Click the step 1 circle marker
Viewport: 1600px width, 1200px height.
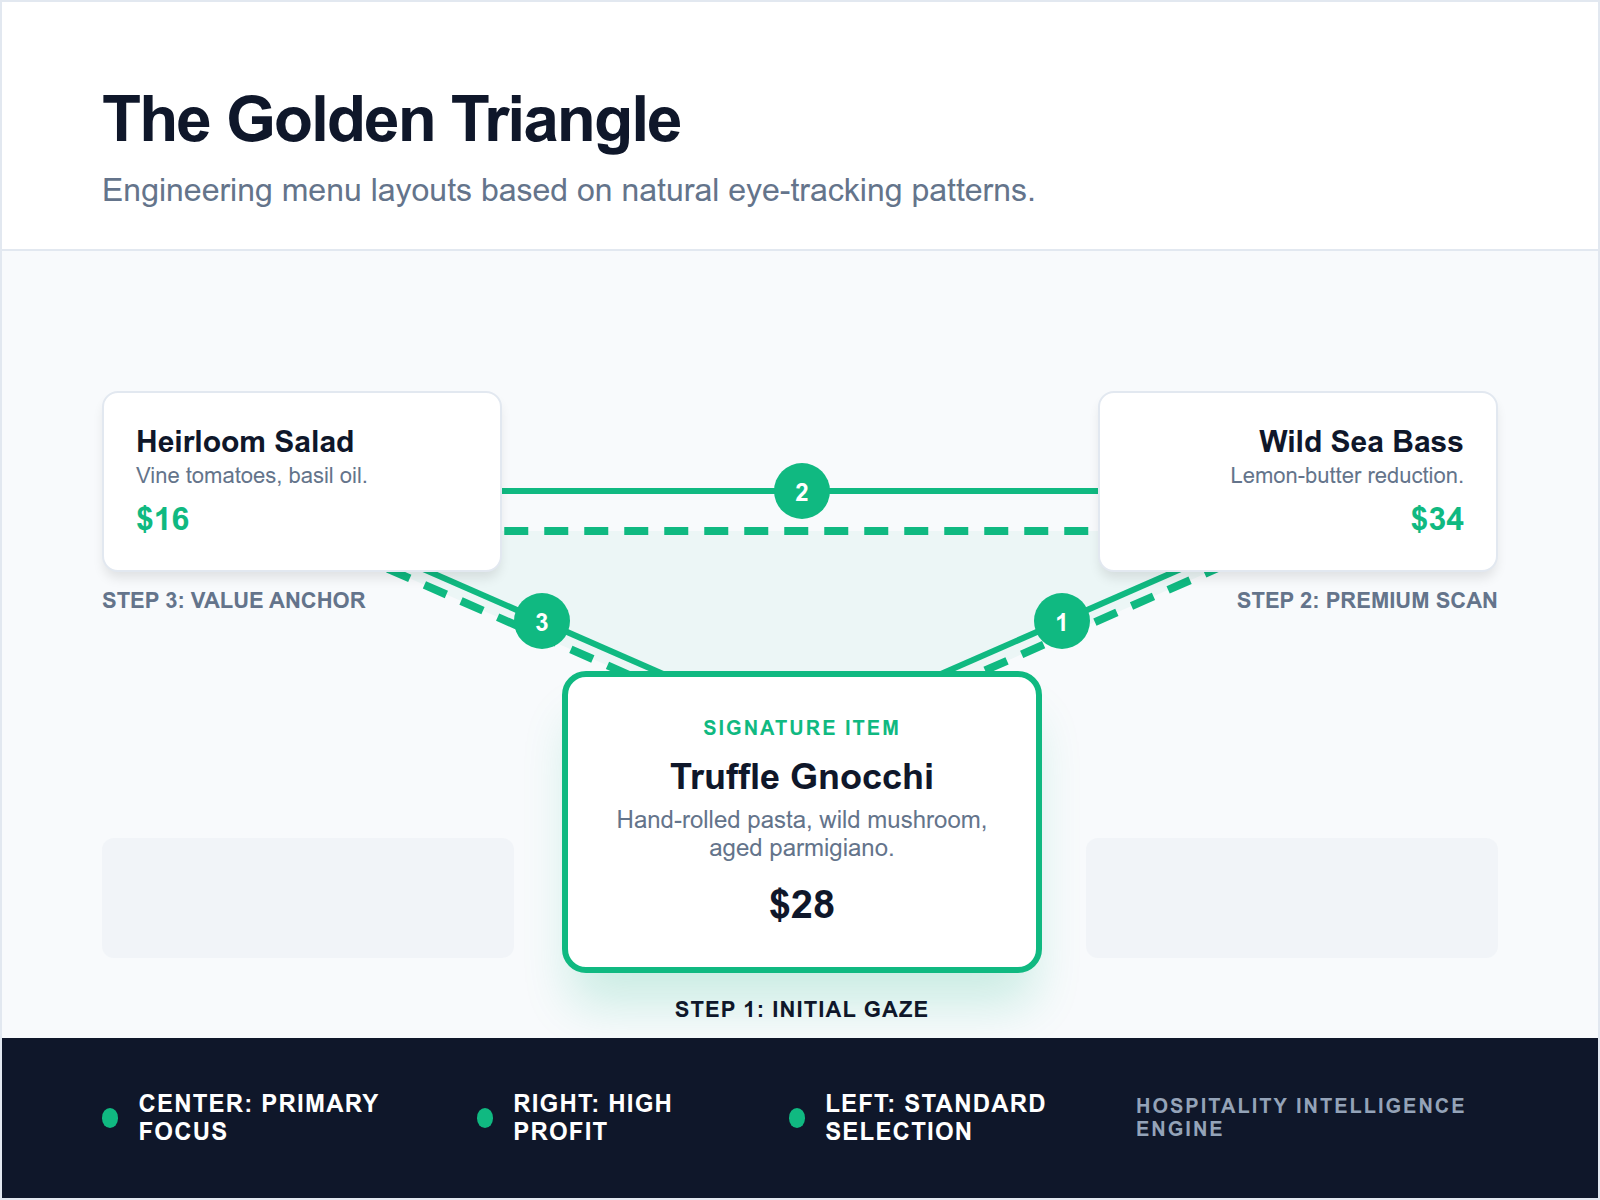1061,621
